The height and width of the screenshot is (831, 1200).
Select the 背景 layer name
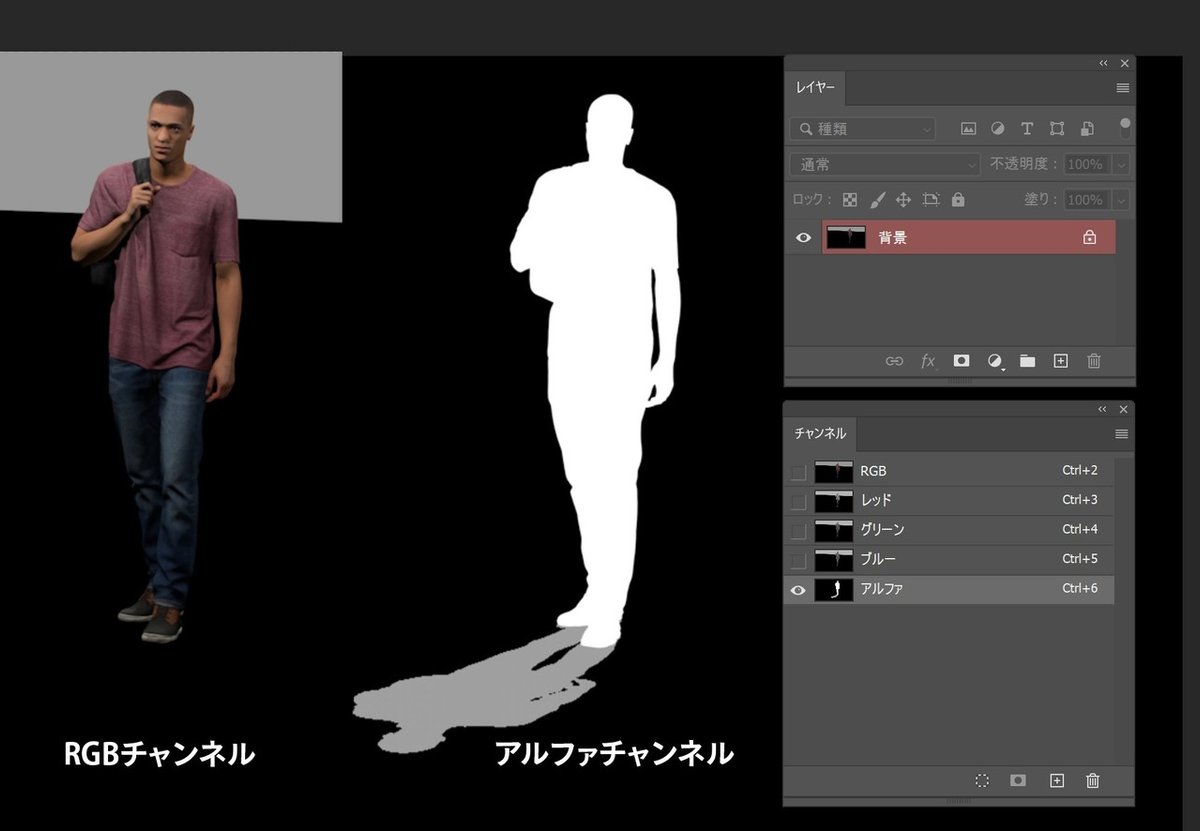(892, 238)
